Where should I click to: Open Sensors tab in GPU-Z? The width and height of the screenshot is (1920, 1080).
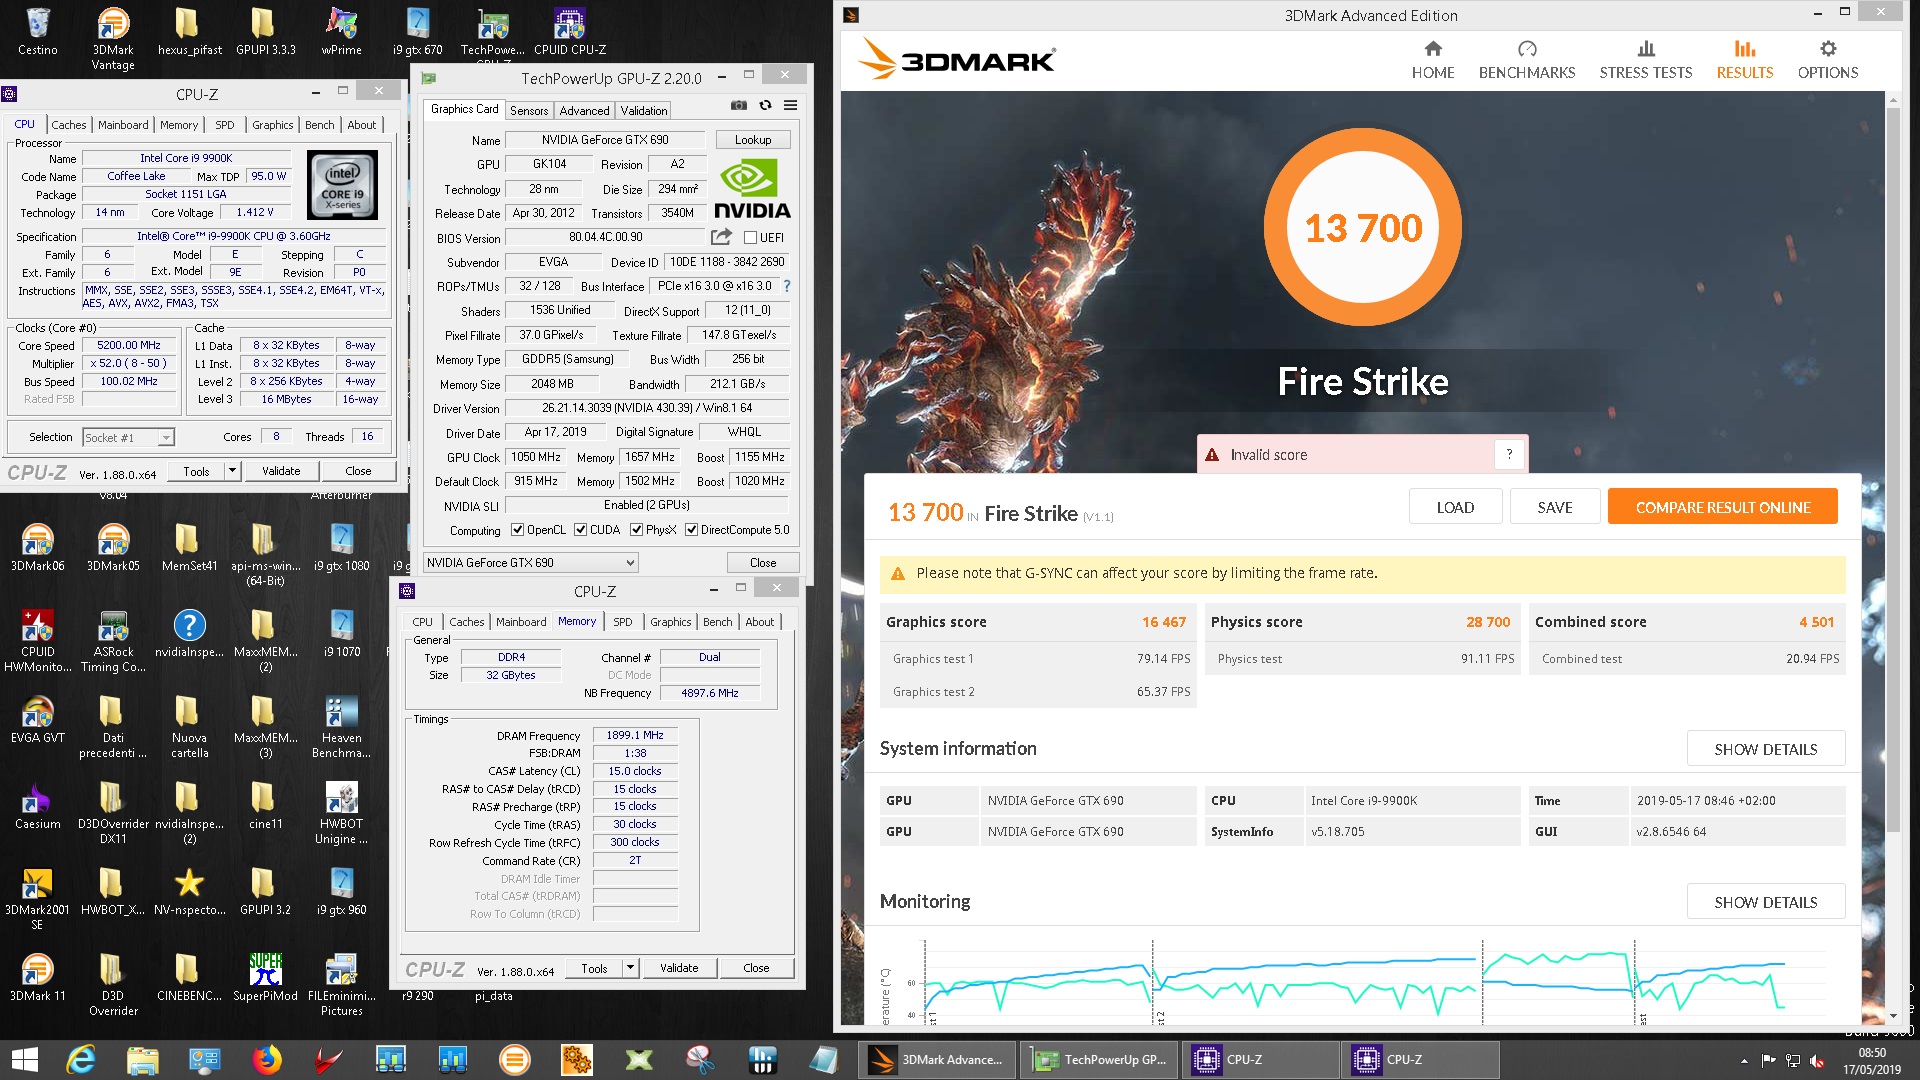[x=529, y=111]
